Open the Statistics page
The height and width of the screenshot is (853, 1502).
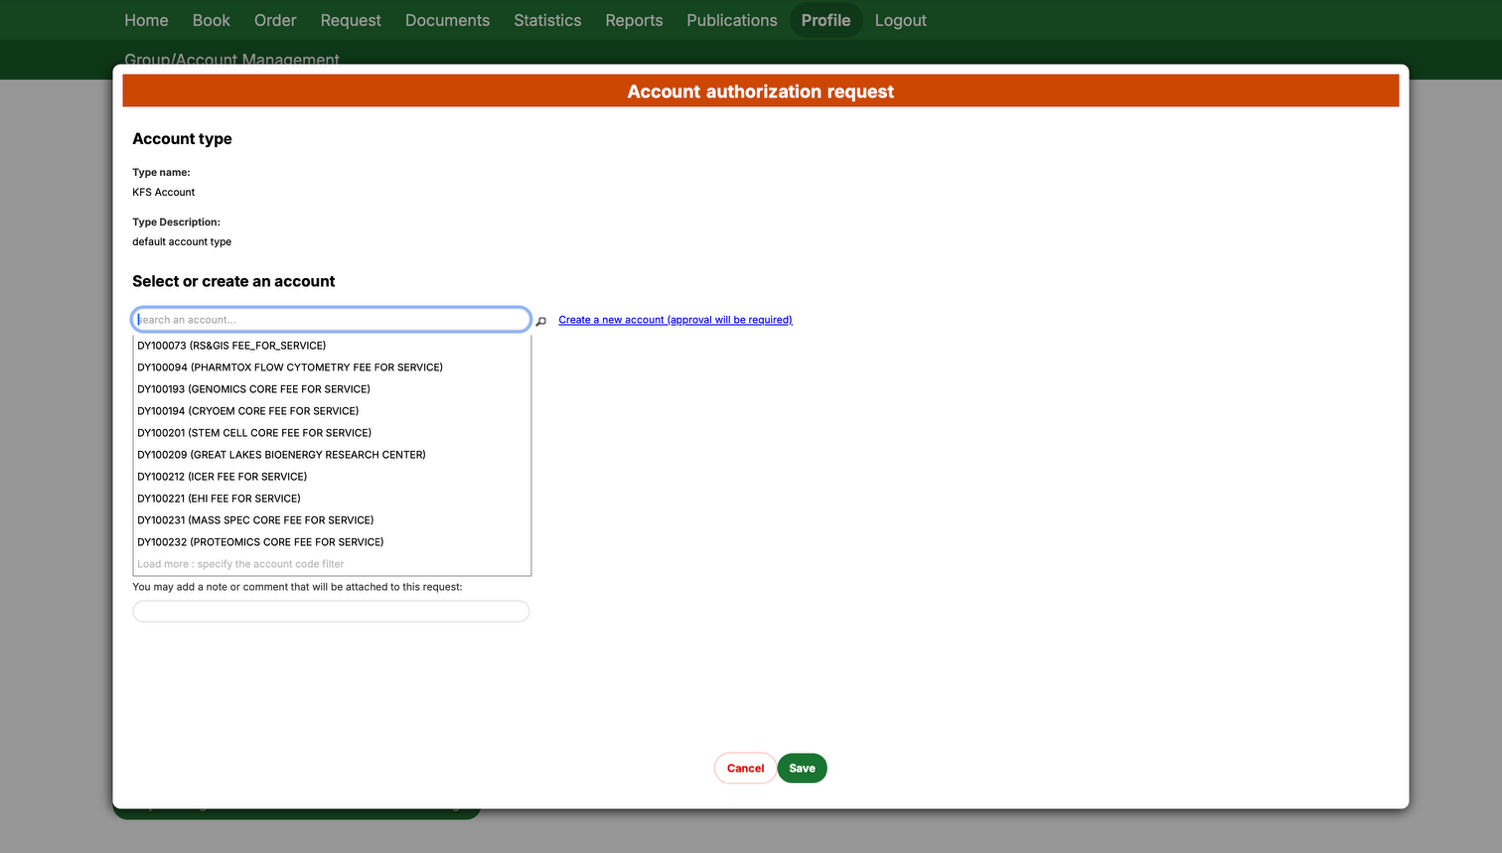pyautogui.click(x=547, y=20)
